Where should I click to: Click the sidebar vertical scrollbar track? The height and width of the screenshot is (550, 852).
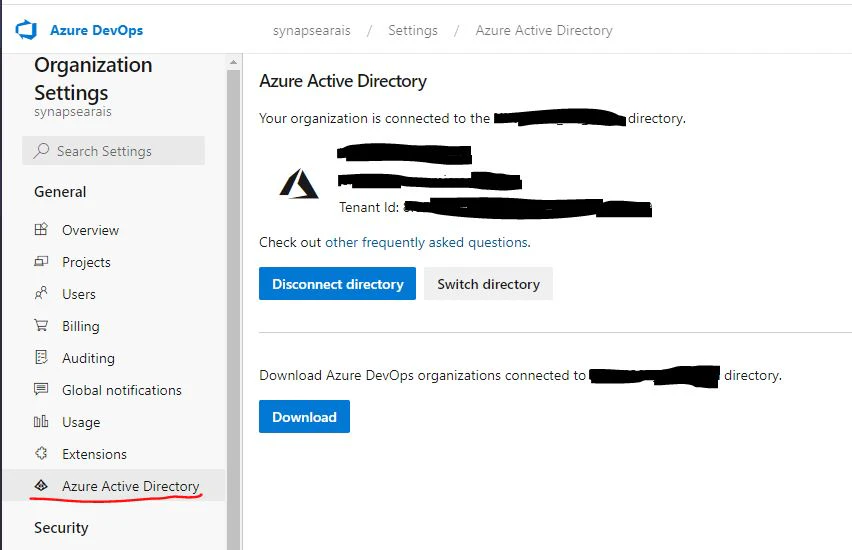coord(233,310)
